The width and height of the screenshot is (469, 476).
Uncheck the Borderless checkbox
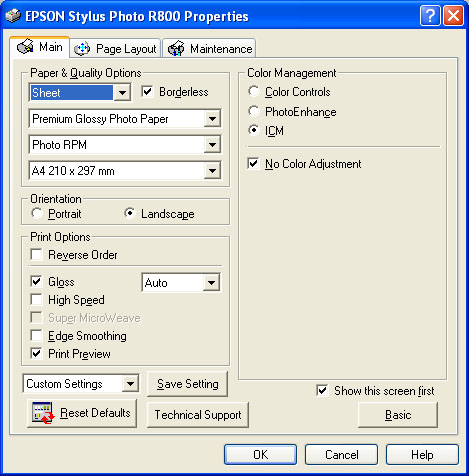coord(147,92)
